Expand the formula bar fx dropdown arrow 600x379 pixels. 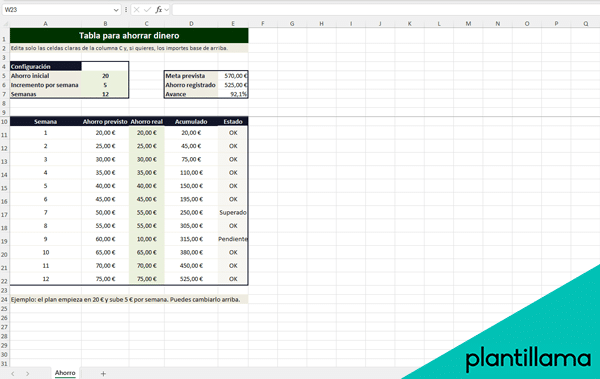click(x=167, y=10)
